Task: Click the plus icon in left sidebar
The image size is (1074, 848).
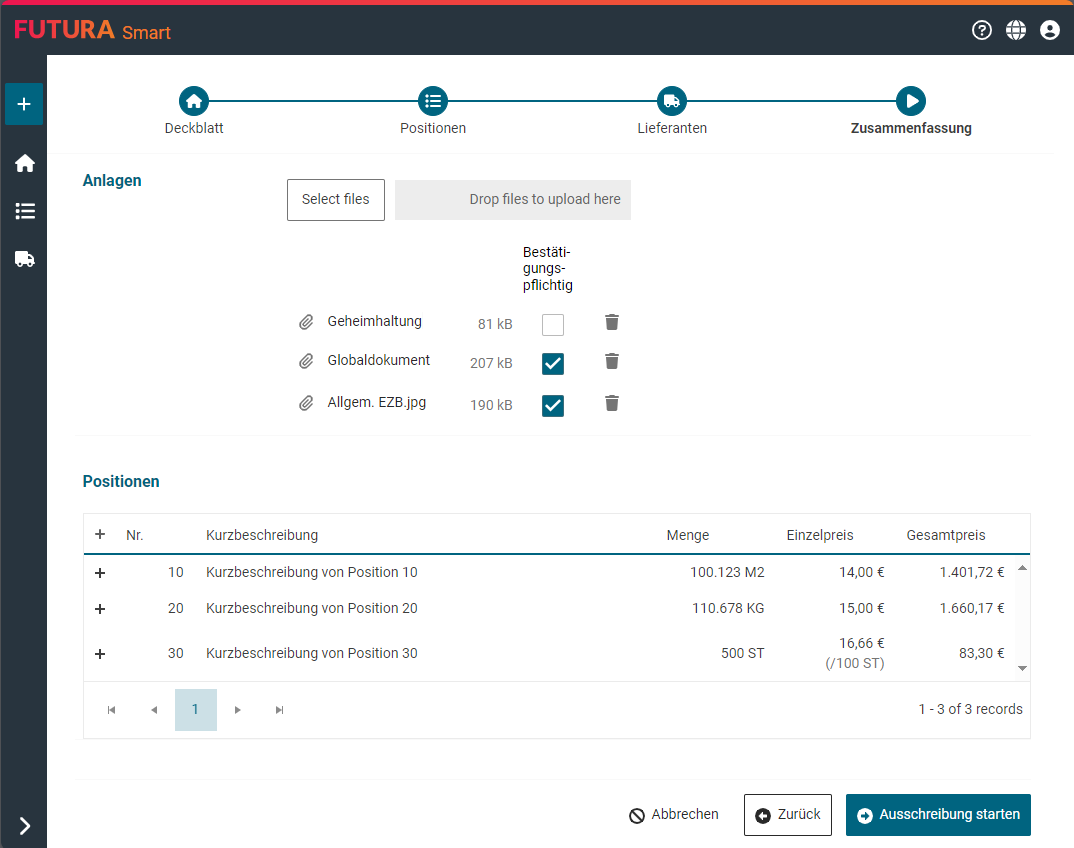Action: pos(24,104)
